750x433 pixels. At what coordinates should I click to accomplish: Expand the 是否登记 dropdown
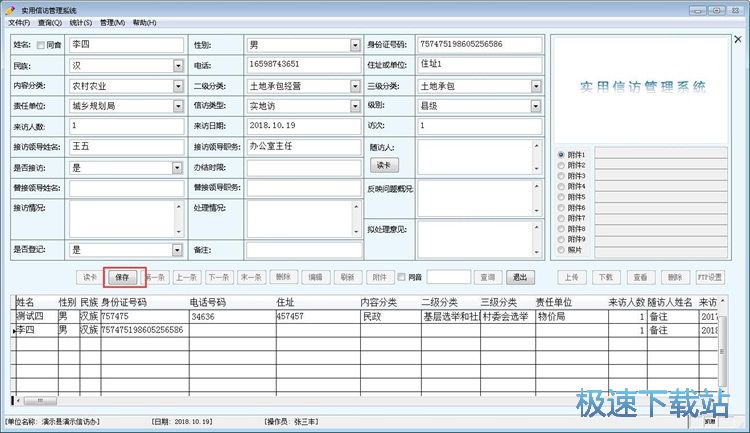[x=177, y=250]
